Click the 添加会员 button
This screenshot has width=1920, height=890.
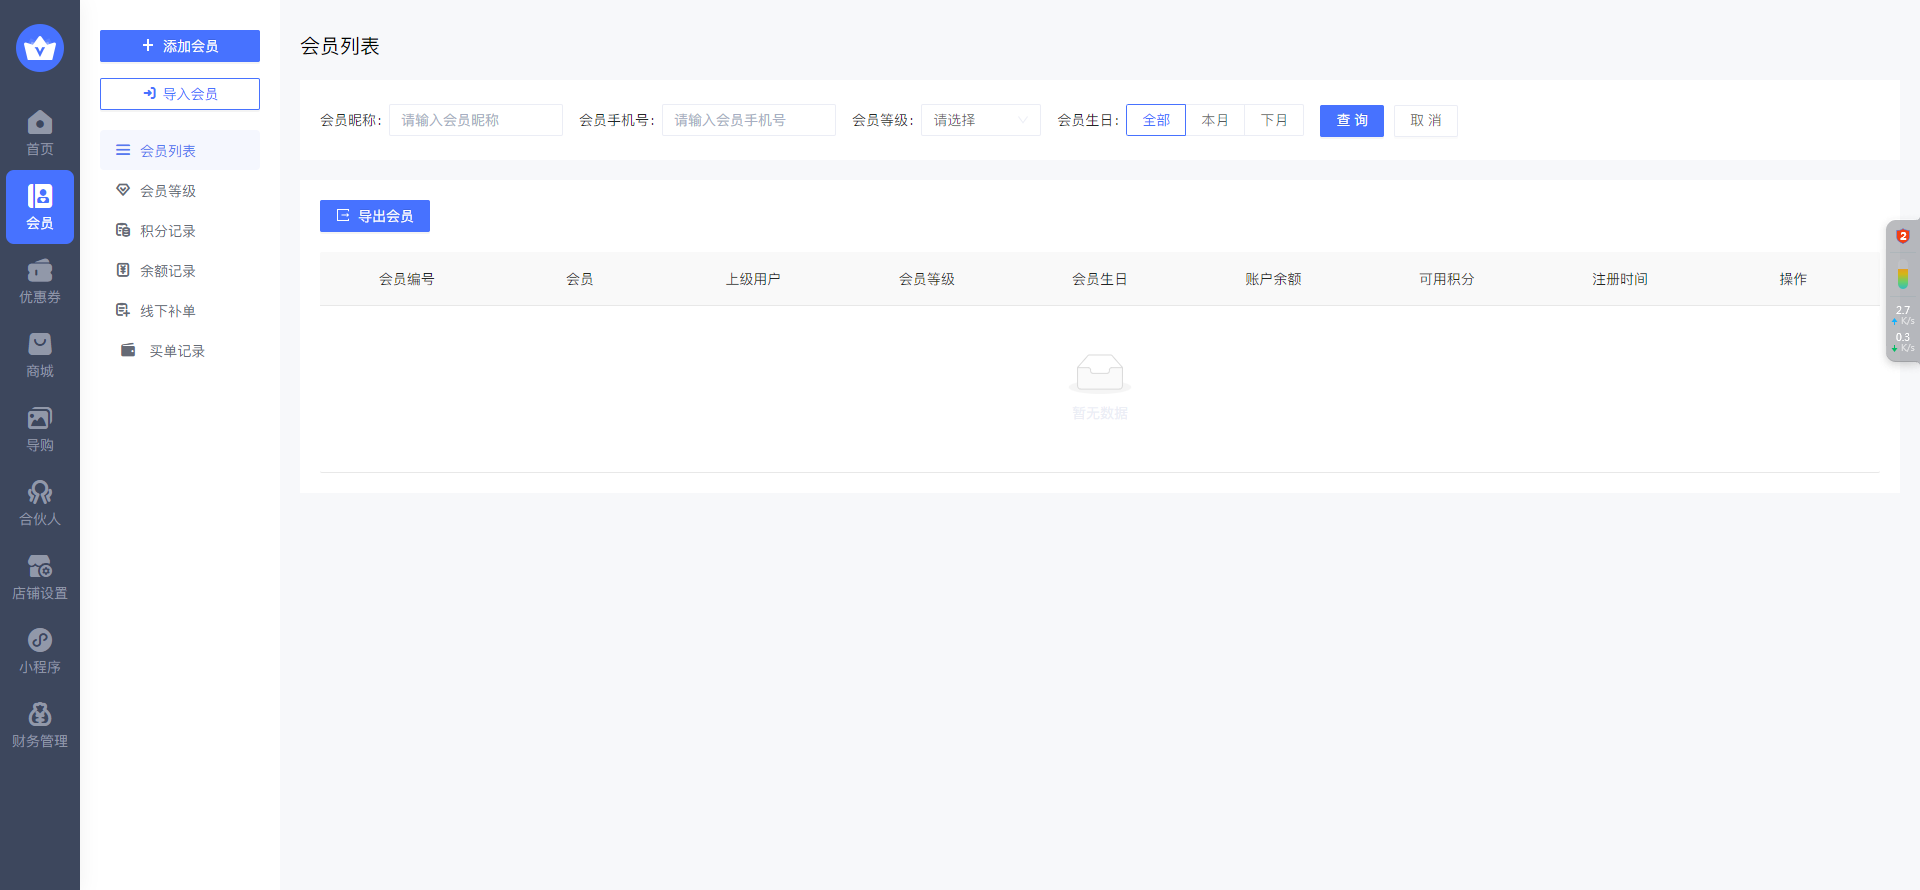pyautogui.click(x=180, y=46)
